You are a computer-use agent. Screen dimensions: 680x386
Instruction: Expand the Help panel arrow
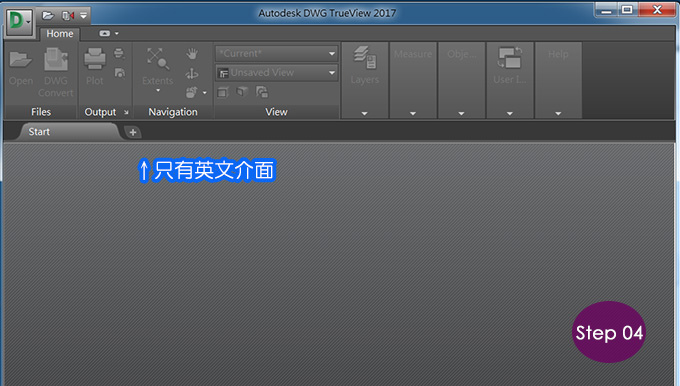558,113
